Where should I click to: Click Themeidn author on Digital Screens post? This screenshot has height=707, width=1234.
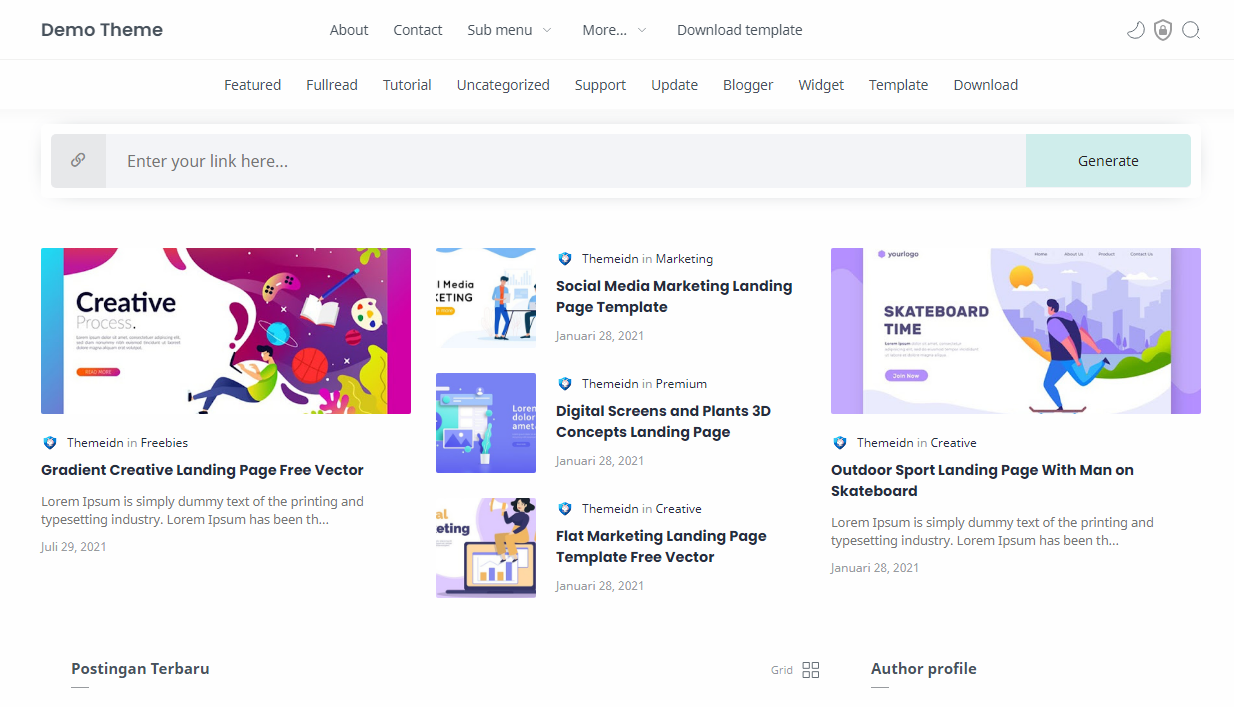(x=610, y=383)
